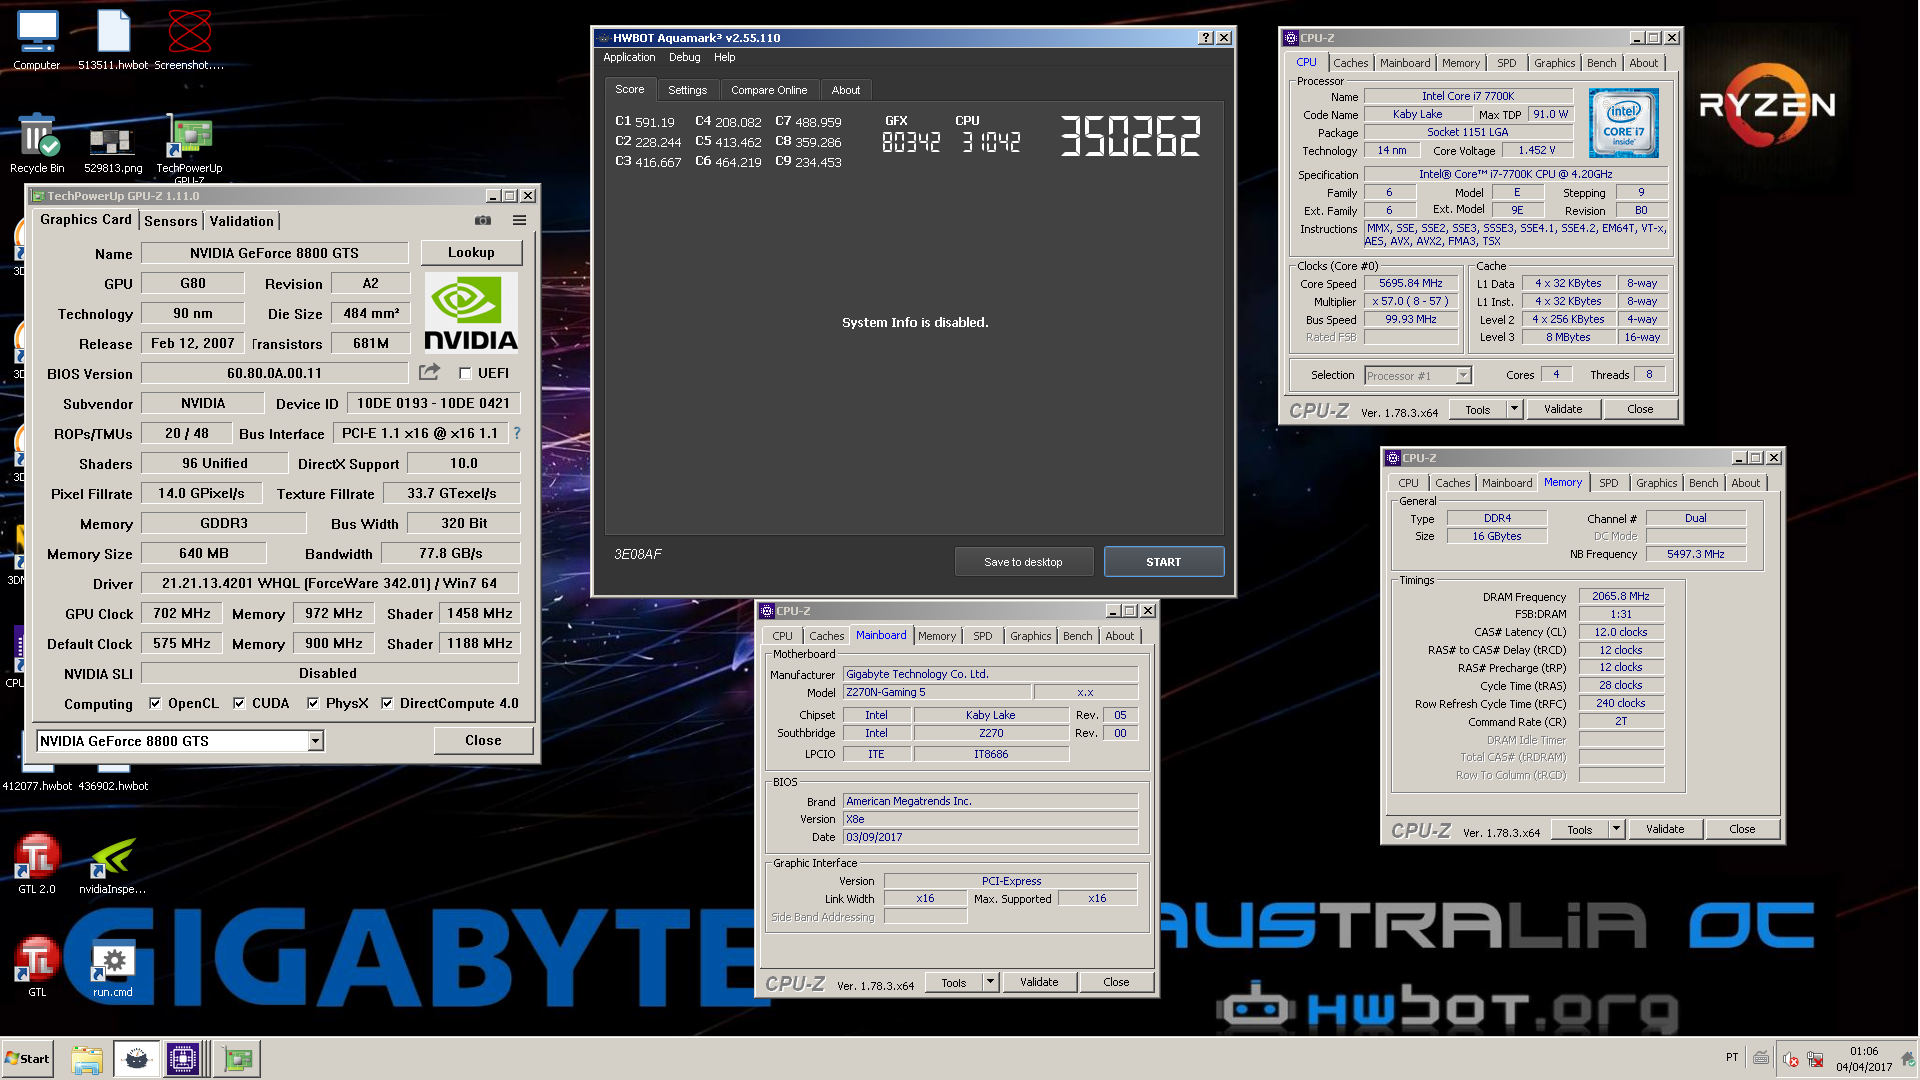Open Caches tab in CPU-Z CPU window
Image resolution: width=1920 pixels, height=1080 pixels.
[x=1350, y=63]
